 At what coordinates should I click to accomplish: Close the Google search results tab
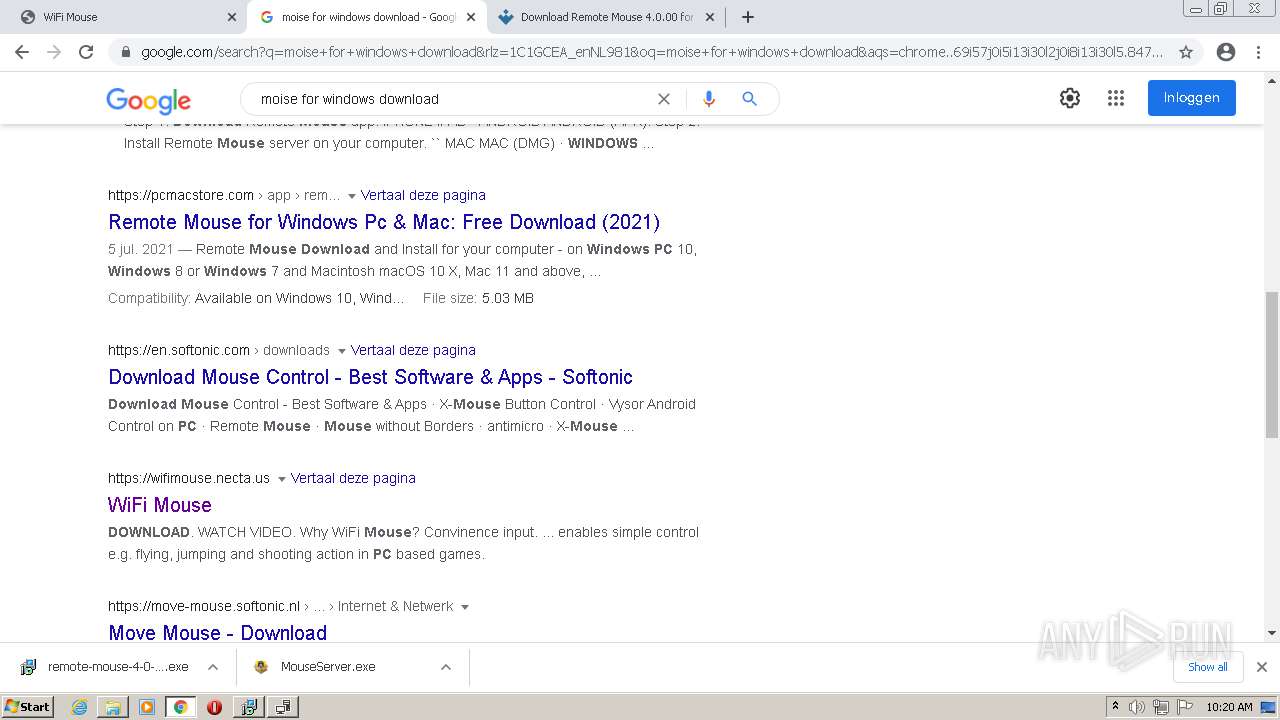click(x=471, y=17)
